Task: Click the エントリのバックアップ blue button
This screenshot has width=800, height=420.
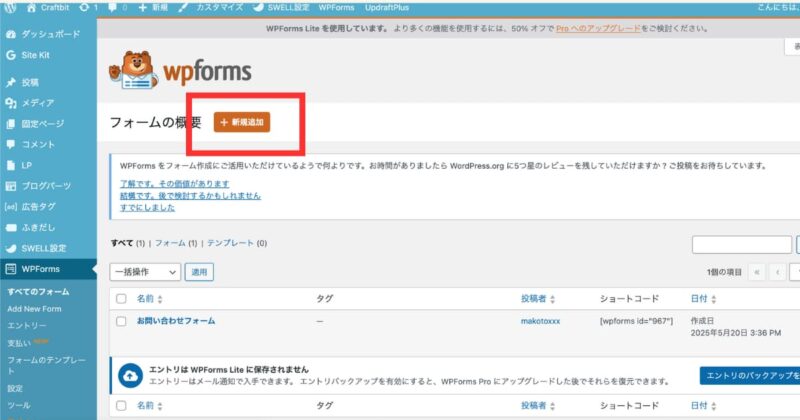Action: [750, 376]
